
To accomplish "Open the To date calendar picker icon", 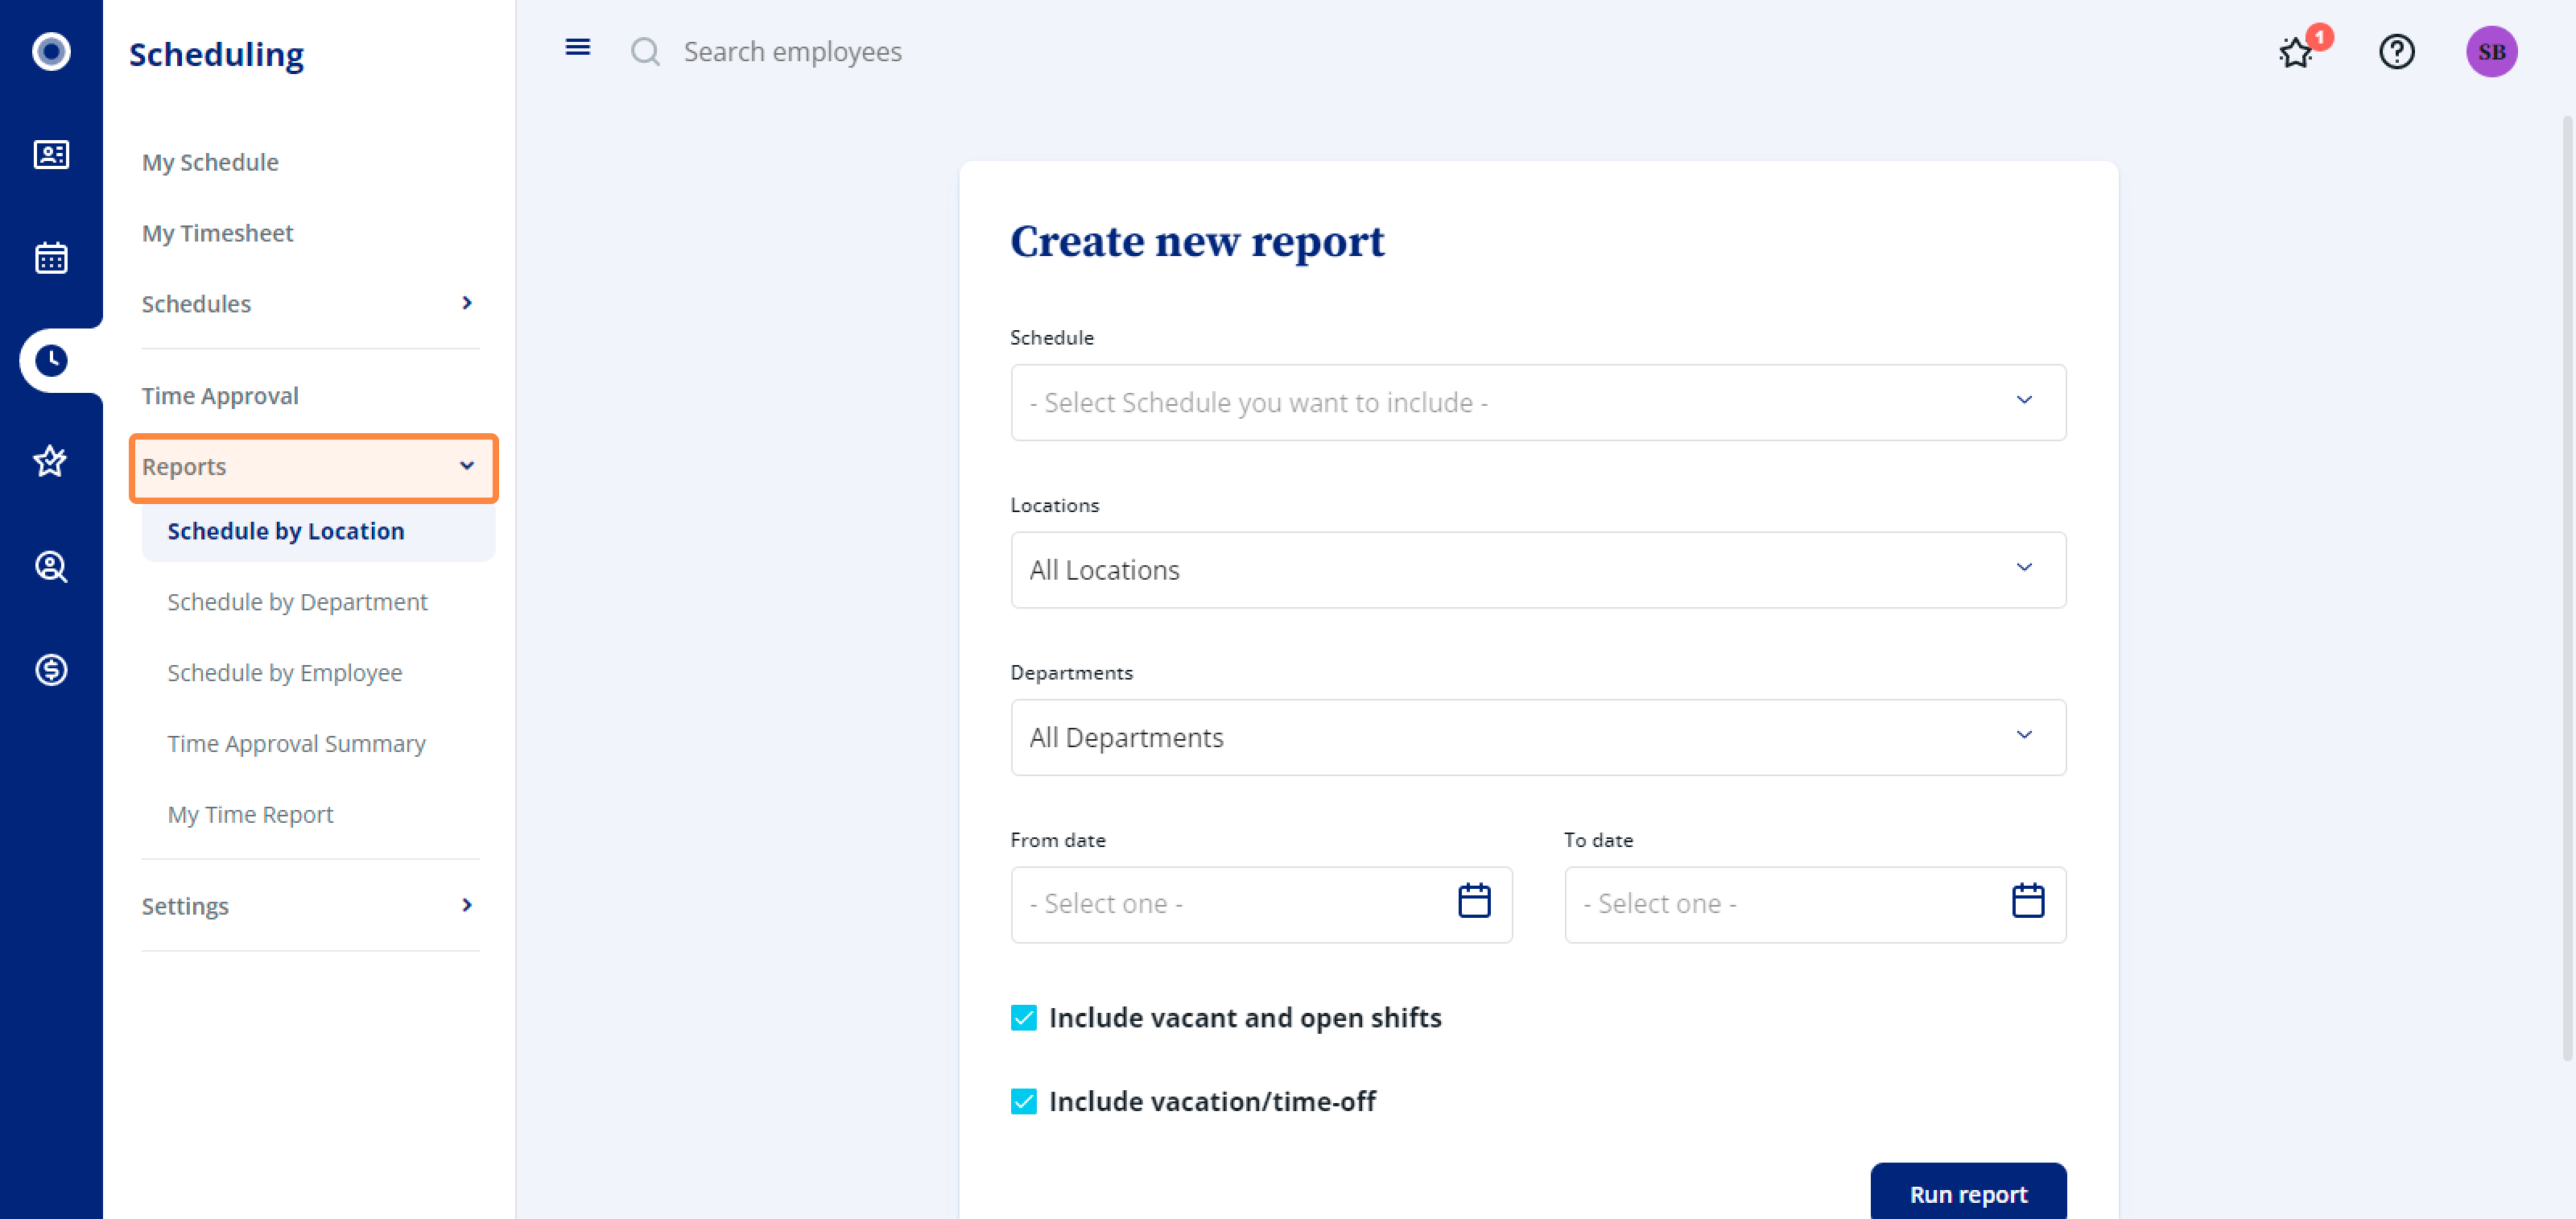I will point(2027,900).
